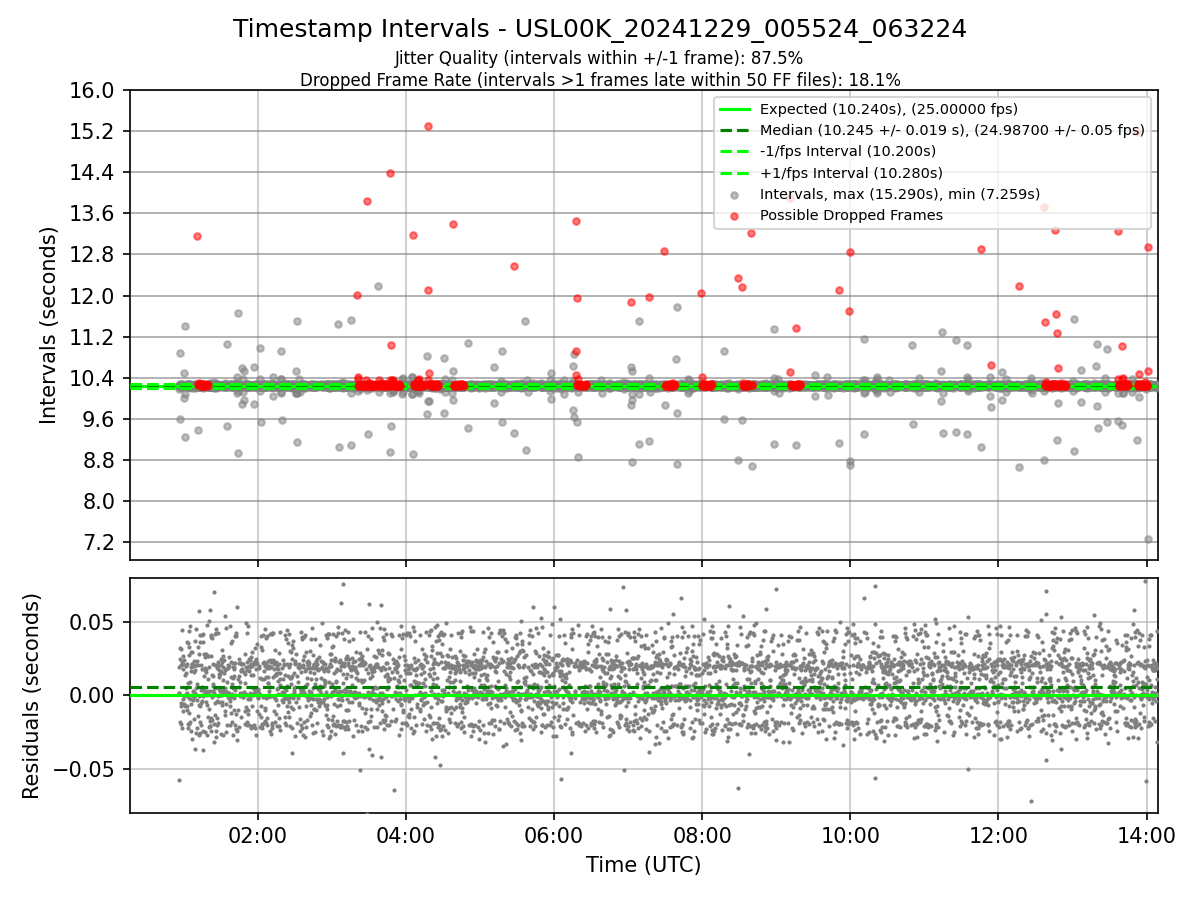This screenshot has height=900, width=1200.
Task: Click the 04:00 time tick label
Action: [406, 837]
